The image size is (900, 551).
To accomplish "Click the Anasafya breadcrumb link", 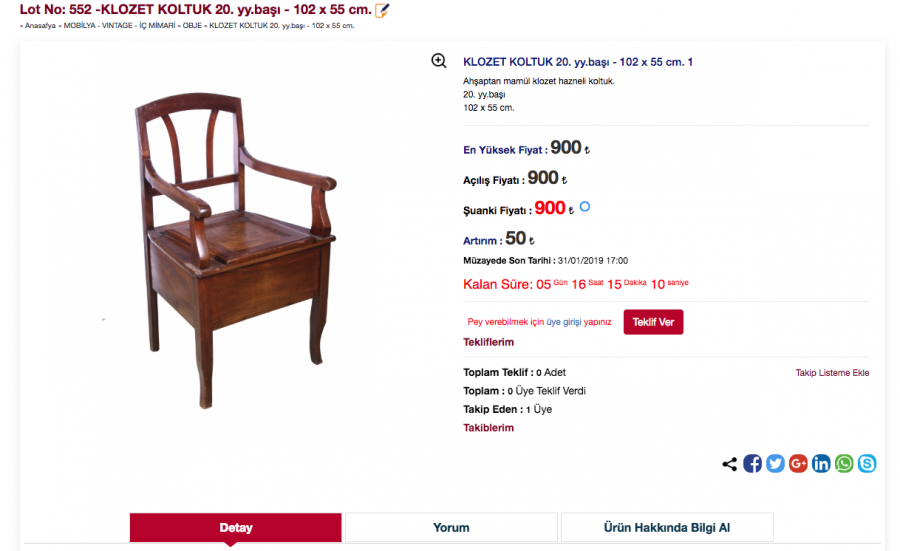I will [x=40, y=26].
